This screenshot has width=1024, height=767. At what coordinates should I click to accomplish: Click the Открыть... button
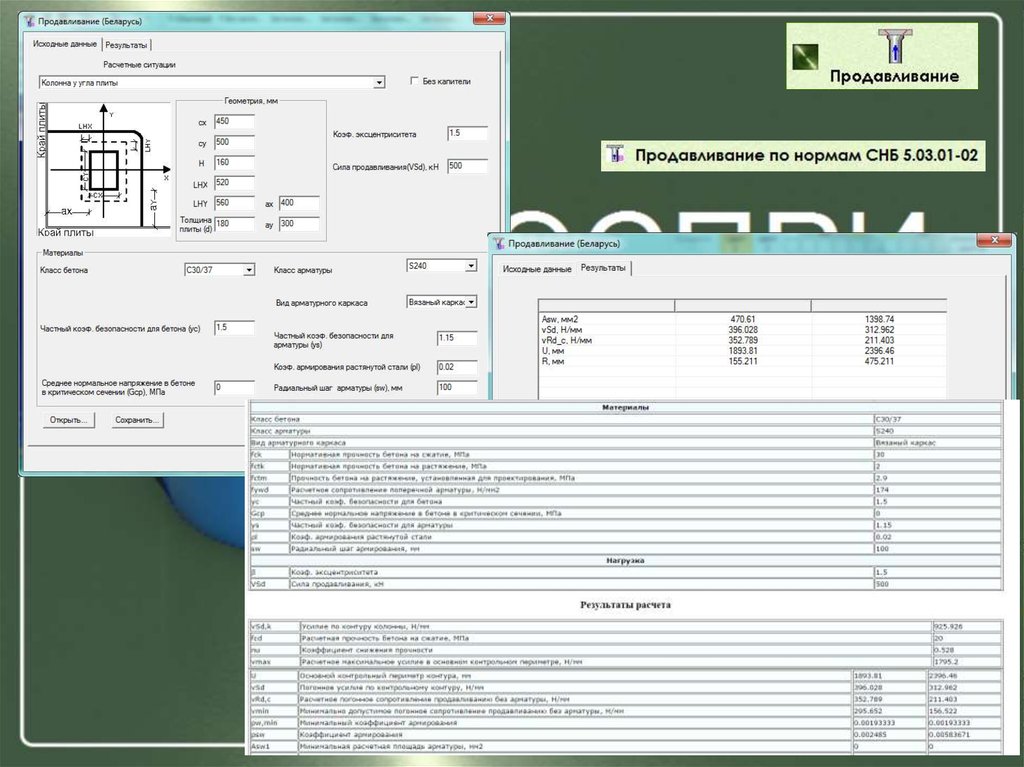(x=67, y=420)
